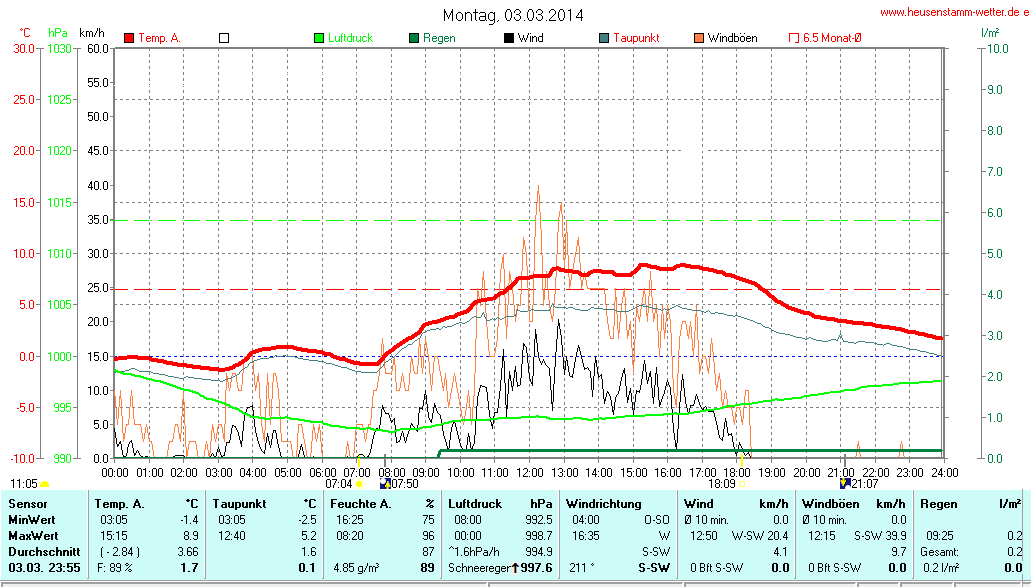Click the 6.5 Monat-Ø legend label

[x=832, y=38]
